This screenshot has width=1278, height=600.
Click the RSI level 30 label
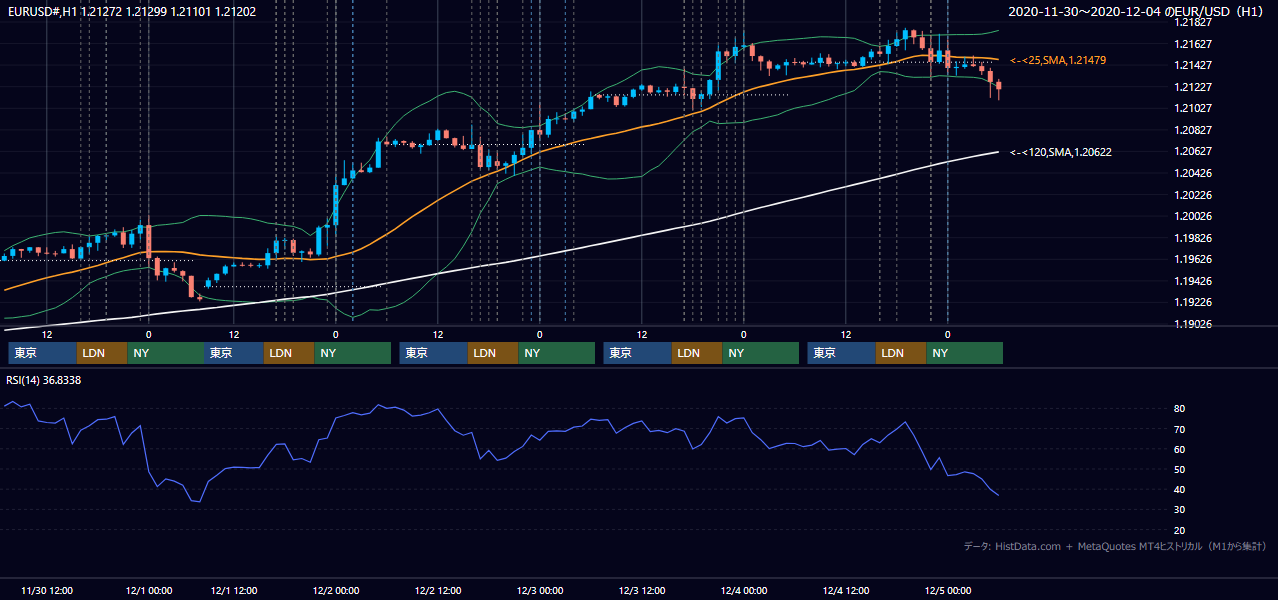1180,510
